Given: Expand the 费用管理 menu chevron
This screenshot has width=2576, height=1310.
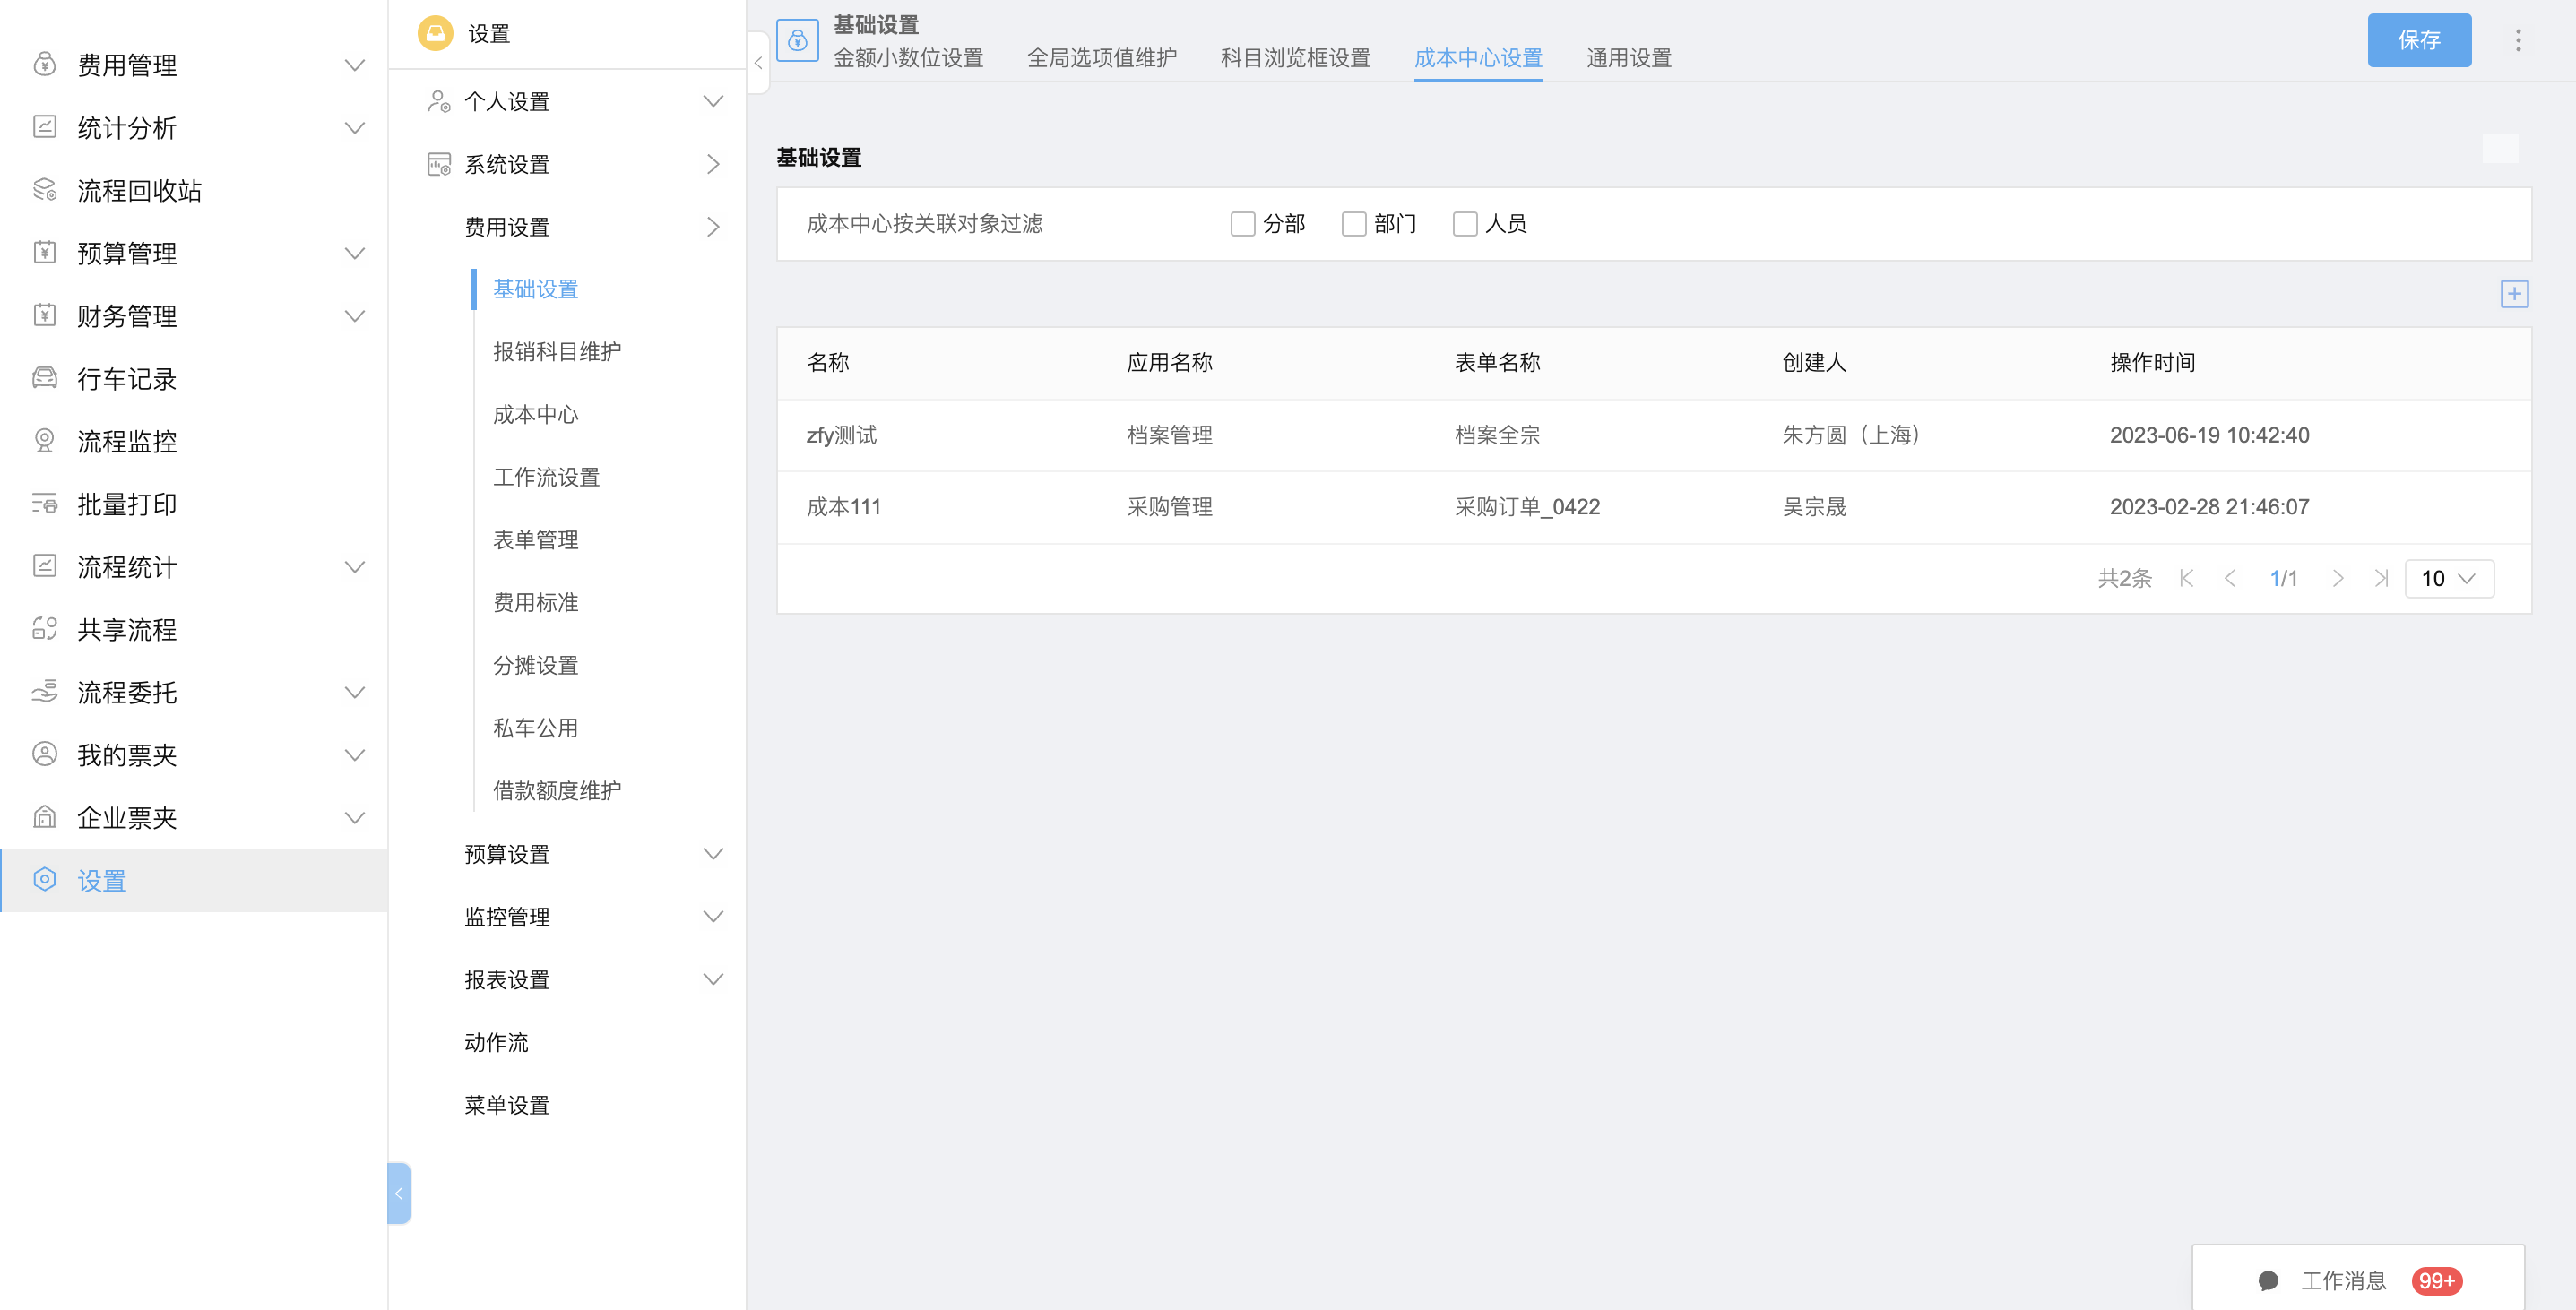Looking at the screenshot, I should (354, 65).
